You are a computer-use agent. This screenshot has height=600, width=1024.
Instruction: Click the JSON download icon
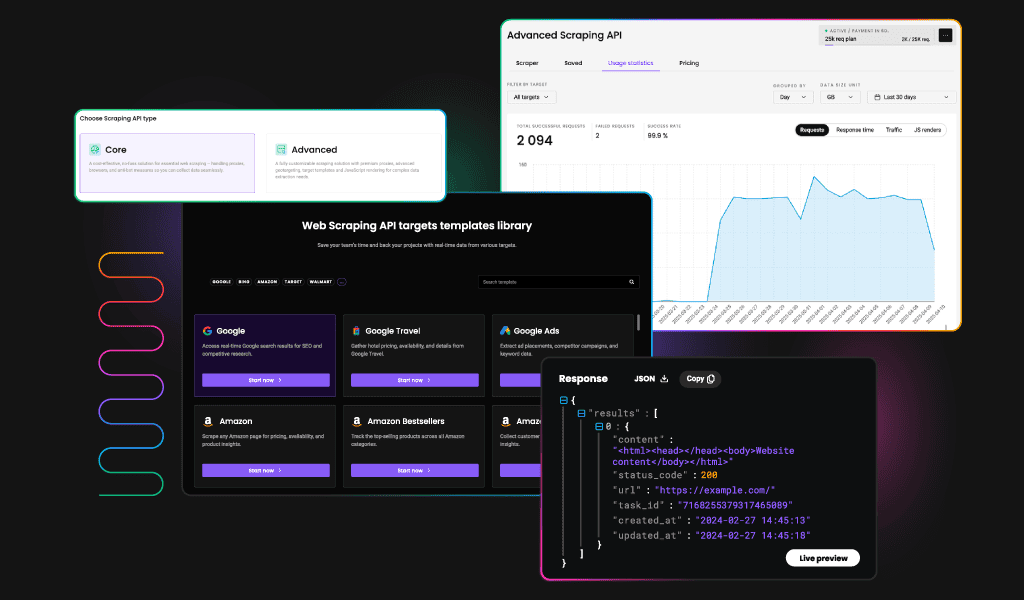click(664, 379)
